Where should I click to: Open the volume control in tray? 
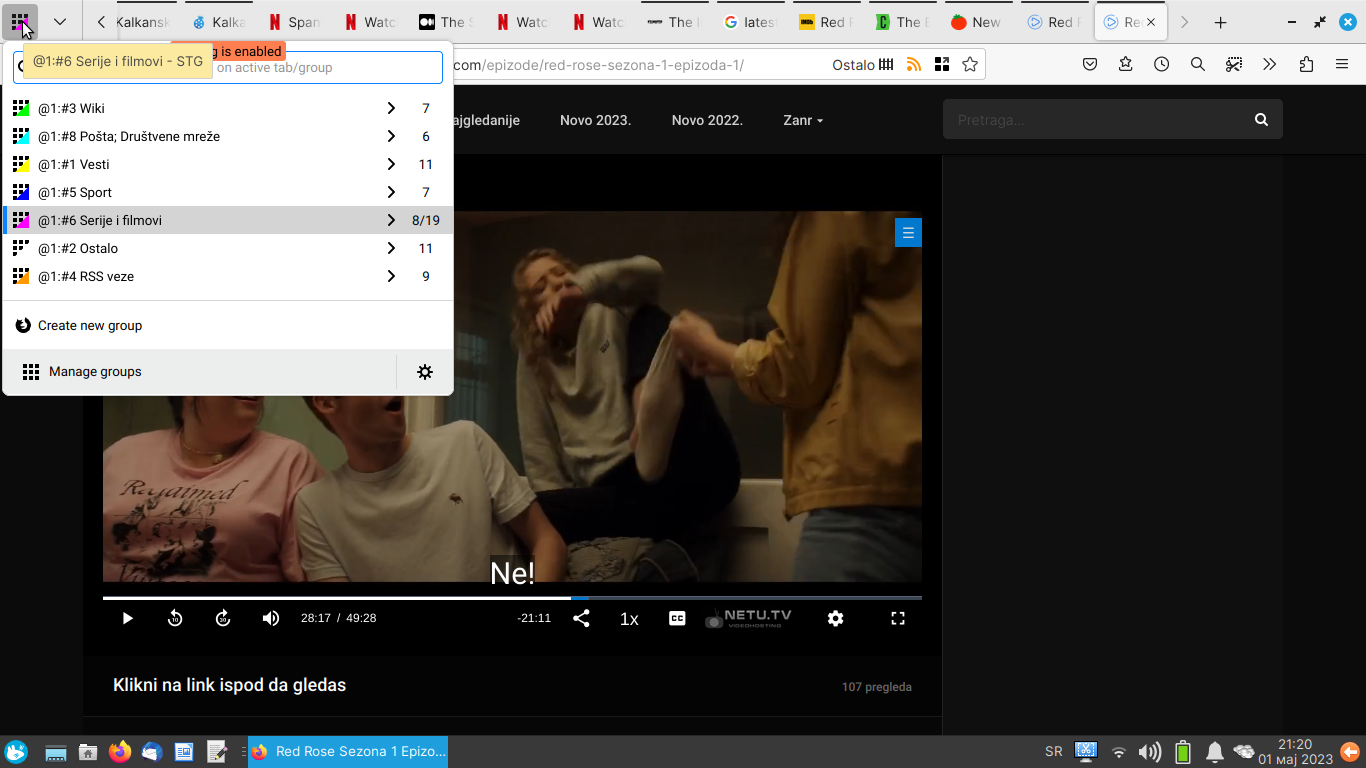click(x=1150, y=752)
